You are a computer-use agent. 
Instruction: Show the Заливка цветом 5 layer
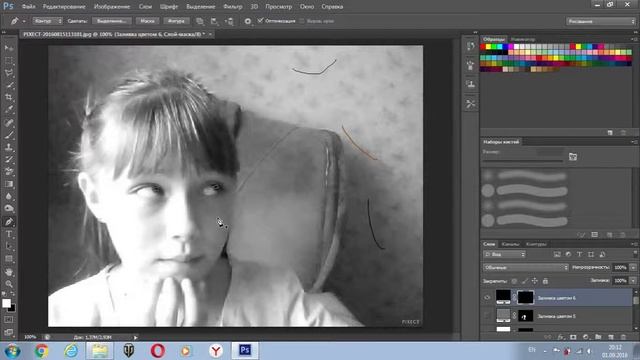[487, 316]
